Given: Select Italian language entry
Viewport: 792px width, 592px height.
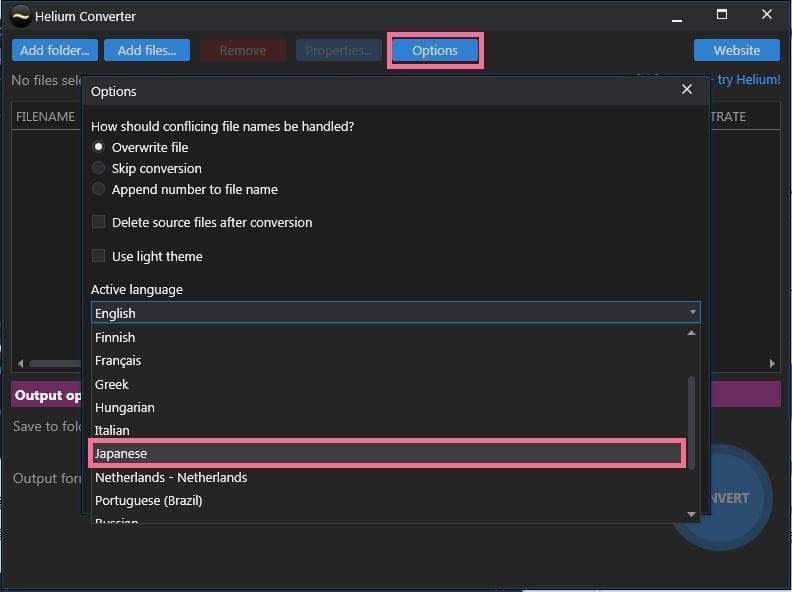Looking at the screenshot, I should (388, 430).
